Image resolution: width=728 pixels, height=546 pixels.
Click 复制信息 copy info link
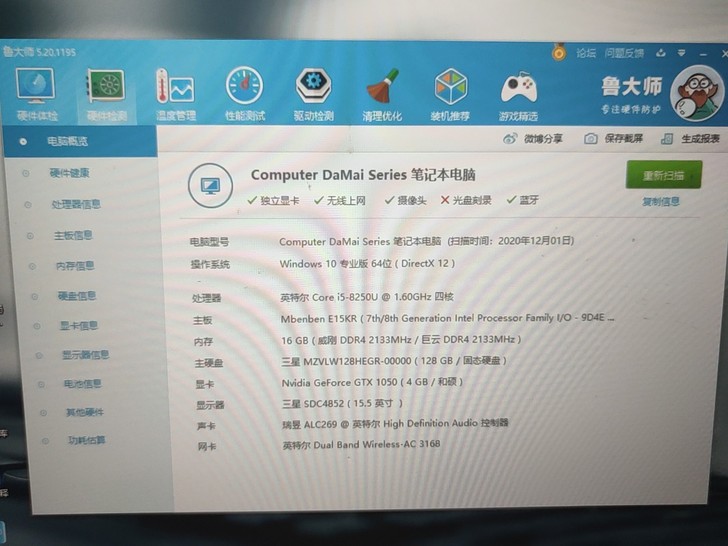point(661,202)
